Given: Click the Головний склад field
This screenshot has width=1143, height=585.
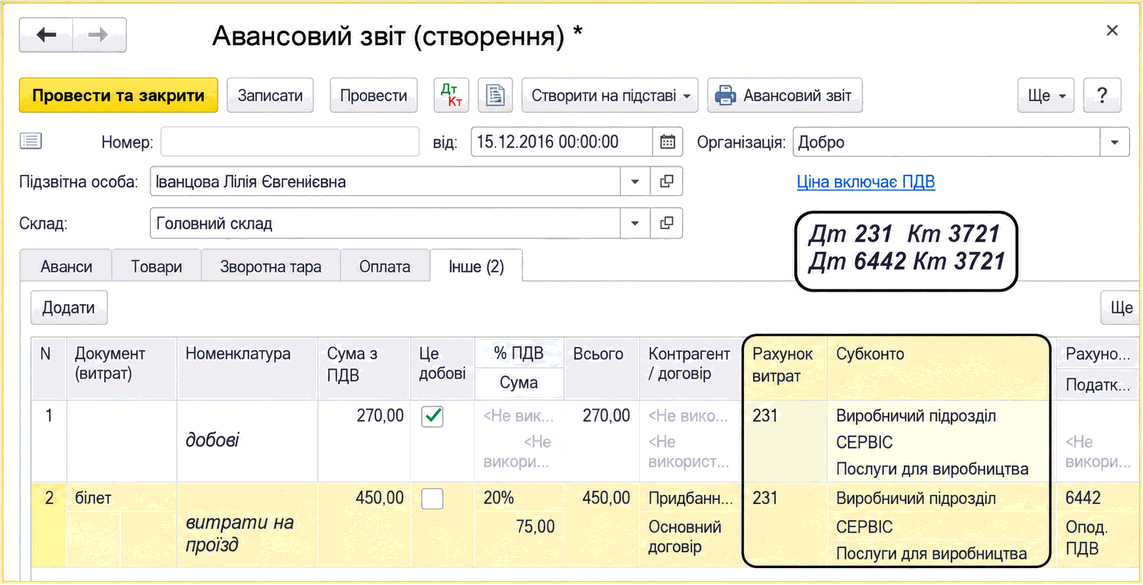Looking at the screenshot, I should [386, 223].
